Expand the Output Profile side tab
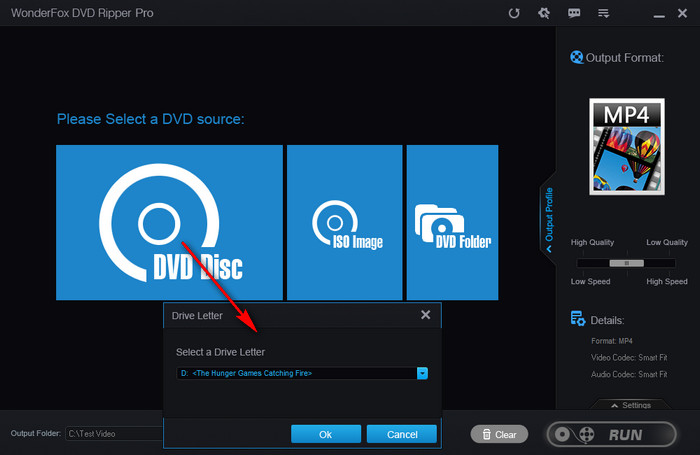700x455 pixels. click(x=549, y=219)
